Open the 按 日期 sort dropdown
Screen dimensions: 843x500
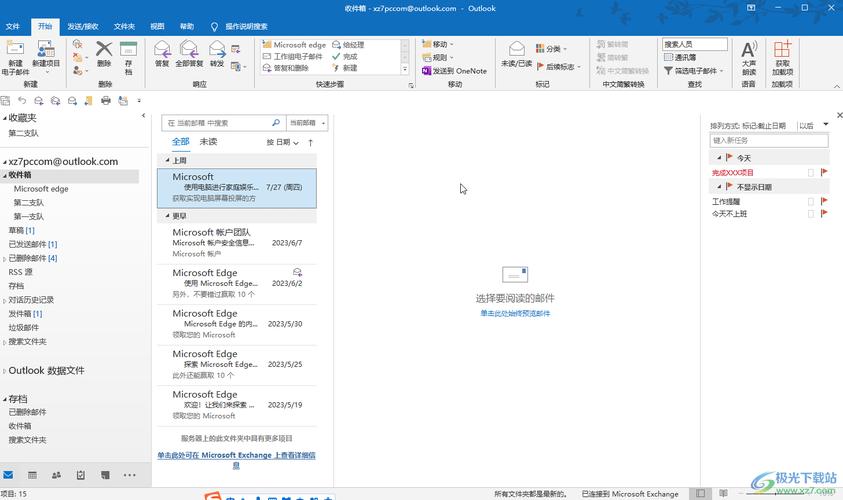tap(282, 142)
